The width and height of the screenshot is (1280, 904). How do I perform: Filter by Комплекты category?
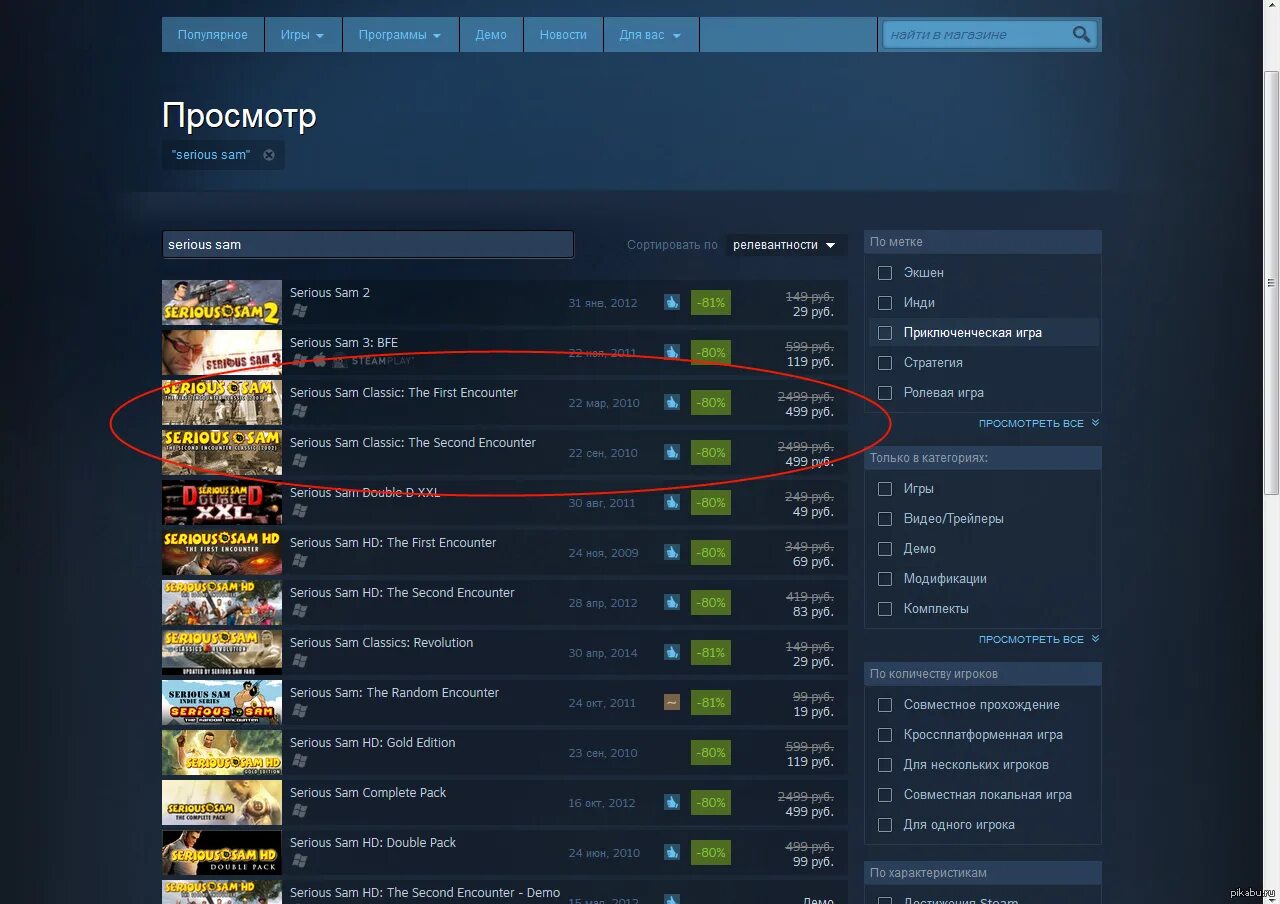click(885, 608)
